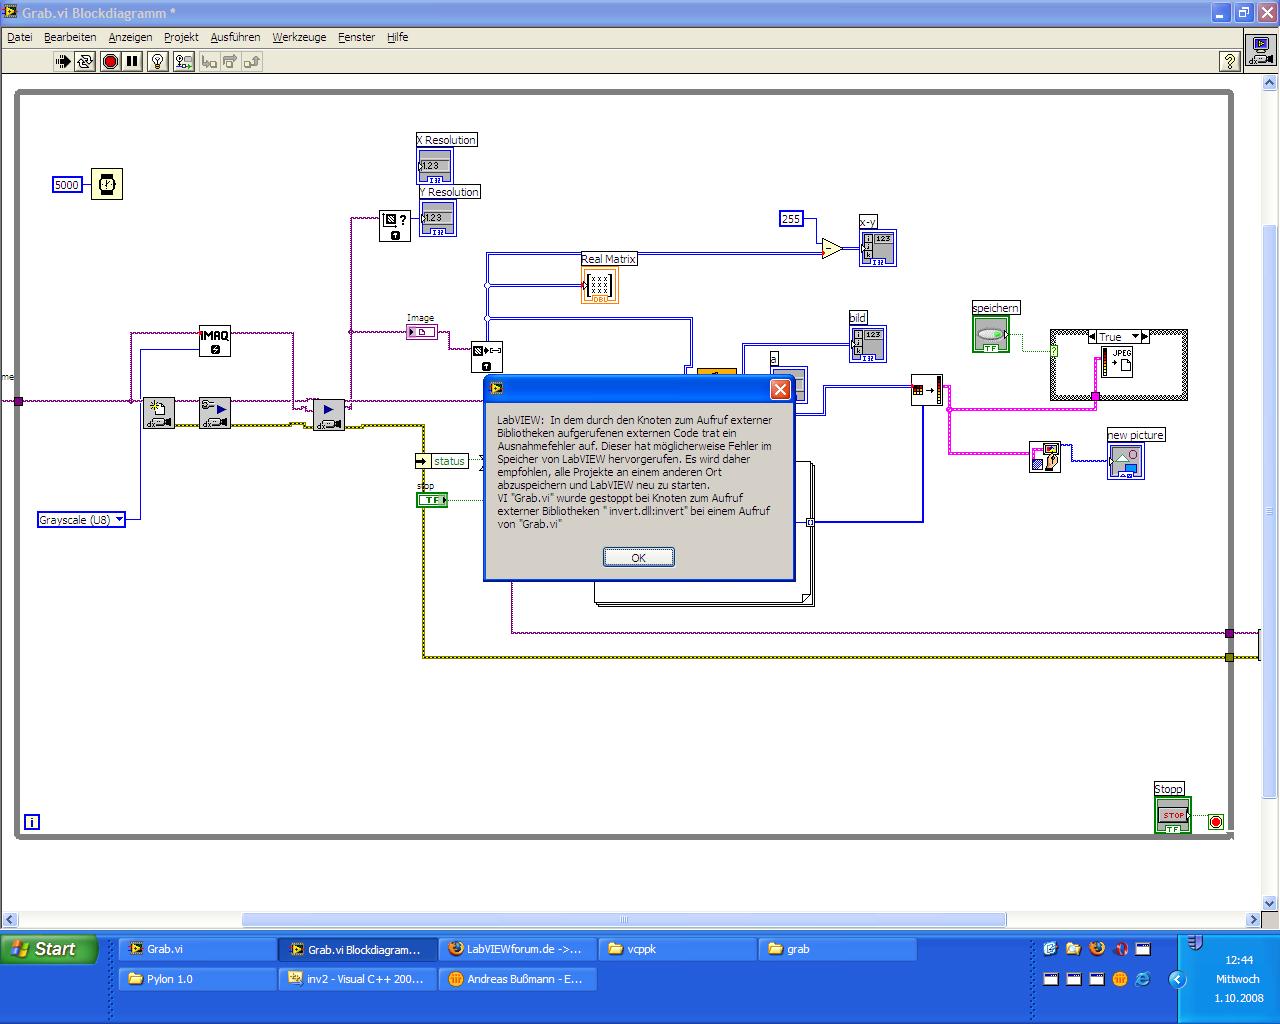Click the loop iteration terminal i
This screenshot has width=1280, height=1024.
[x=32, y=822]
